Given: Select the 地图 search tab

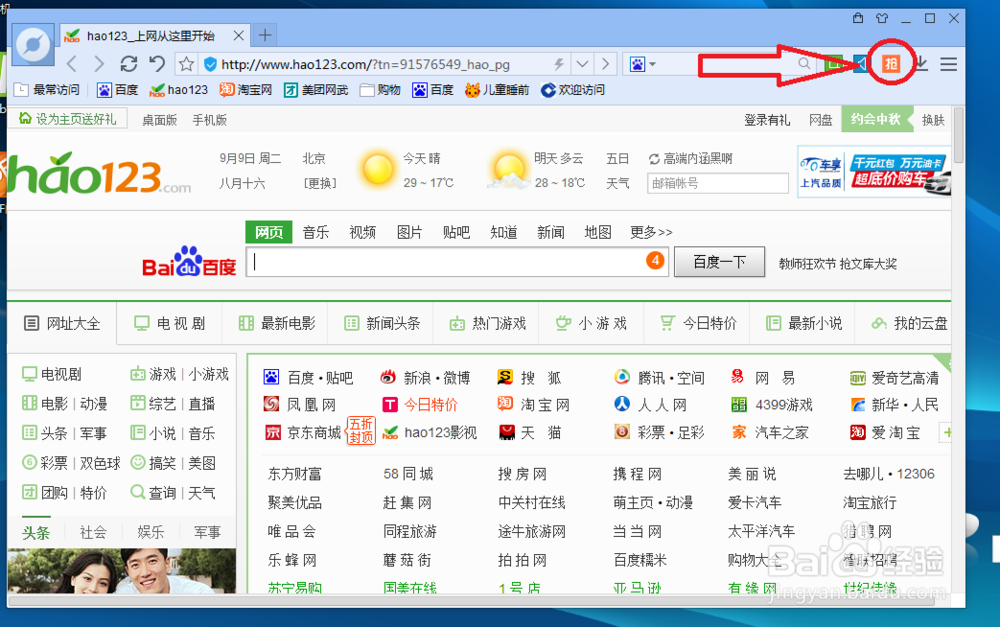Looking at the screenshot, I should pyautogui.click(x=598, y=232).
